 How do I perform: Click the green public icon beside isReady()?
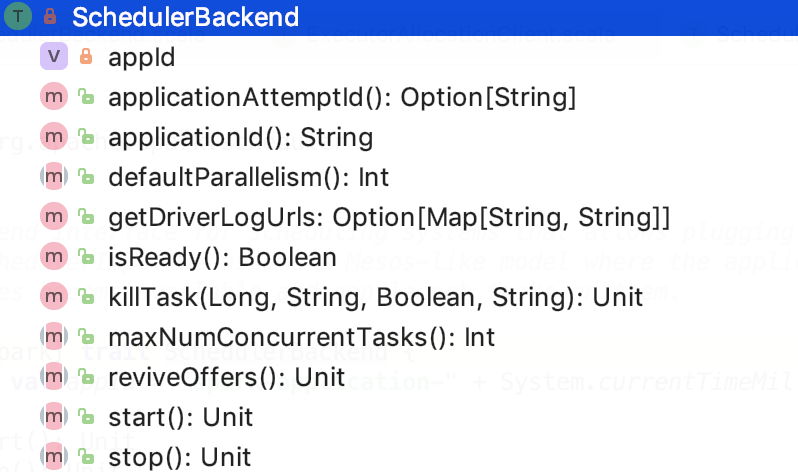[x=86, y=257]
